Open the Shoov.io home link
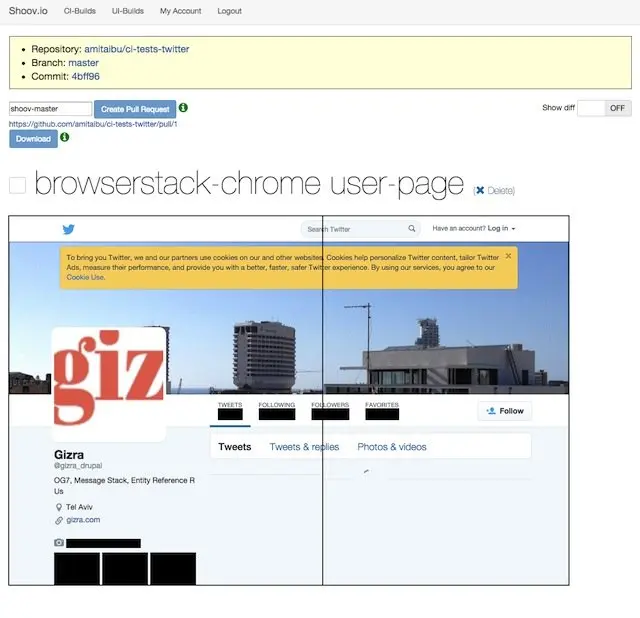640x618 pixels. click(x=28, y=11)
